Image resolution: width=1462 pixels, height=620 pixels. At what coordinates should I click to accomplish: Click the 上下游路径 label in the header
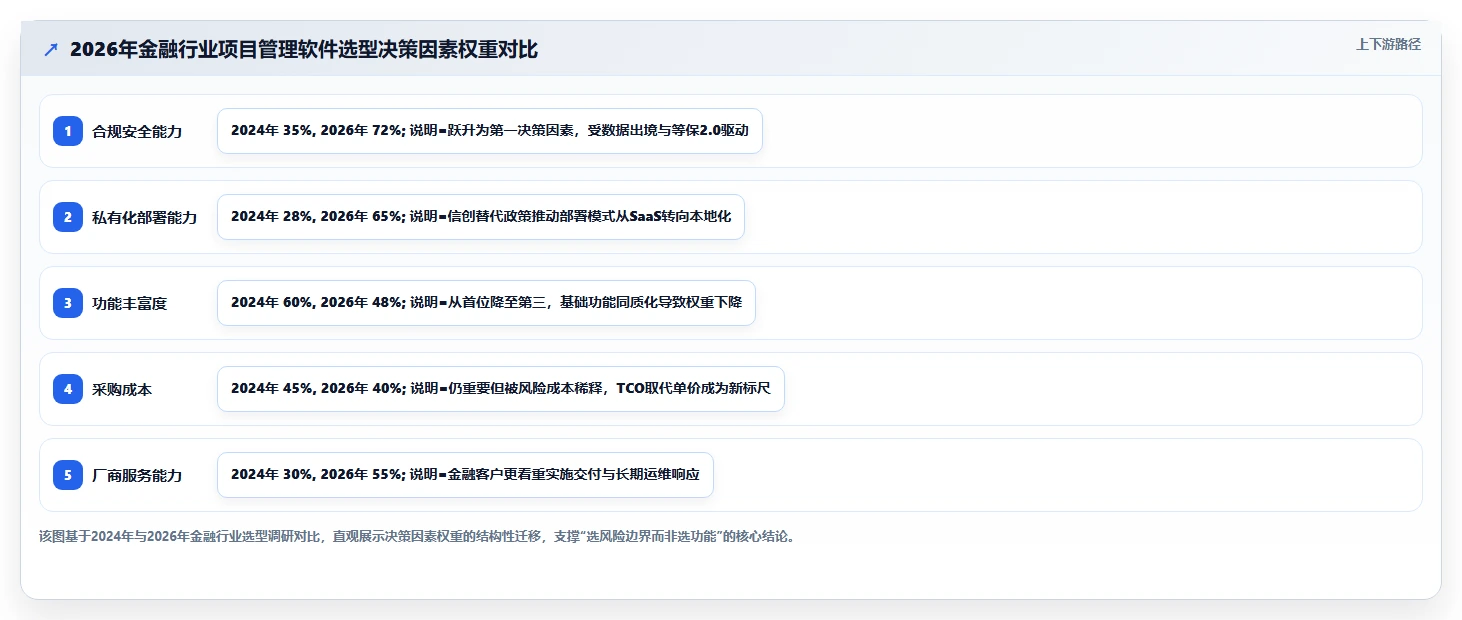[x=1388, y=44]
